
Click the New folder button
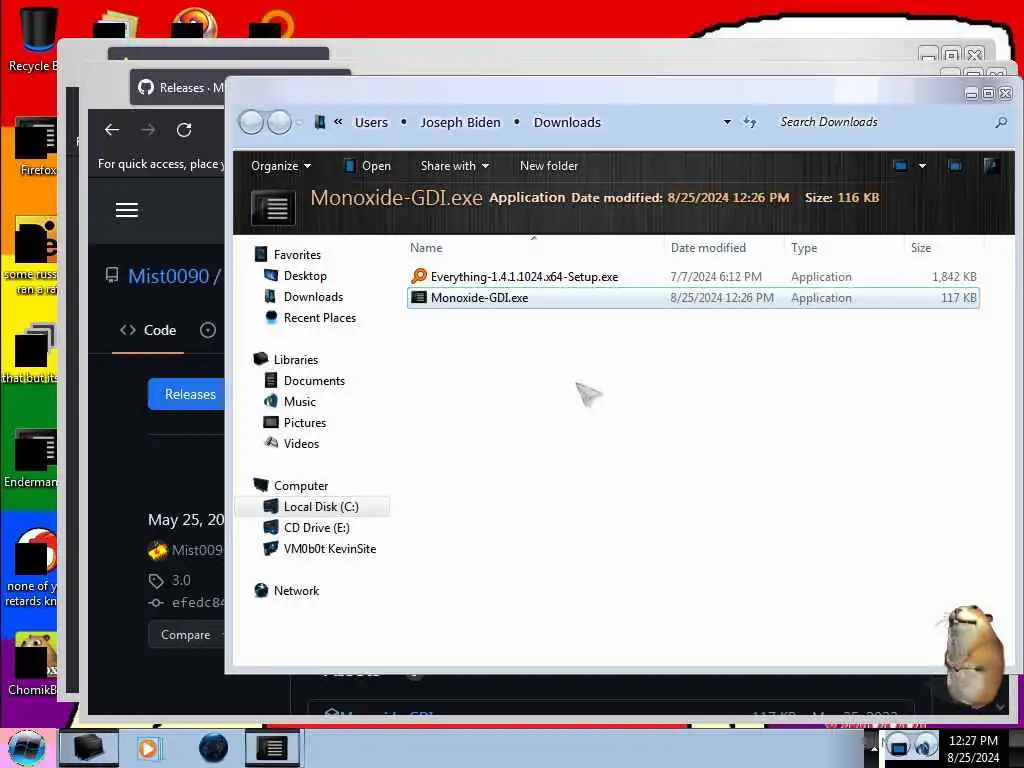[x=549, y=166]
